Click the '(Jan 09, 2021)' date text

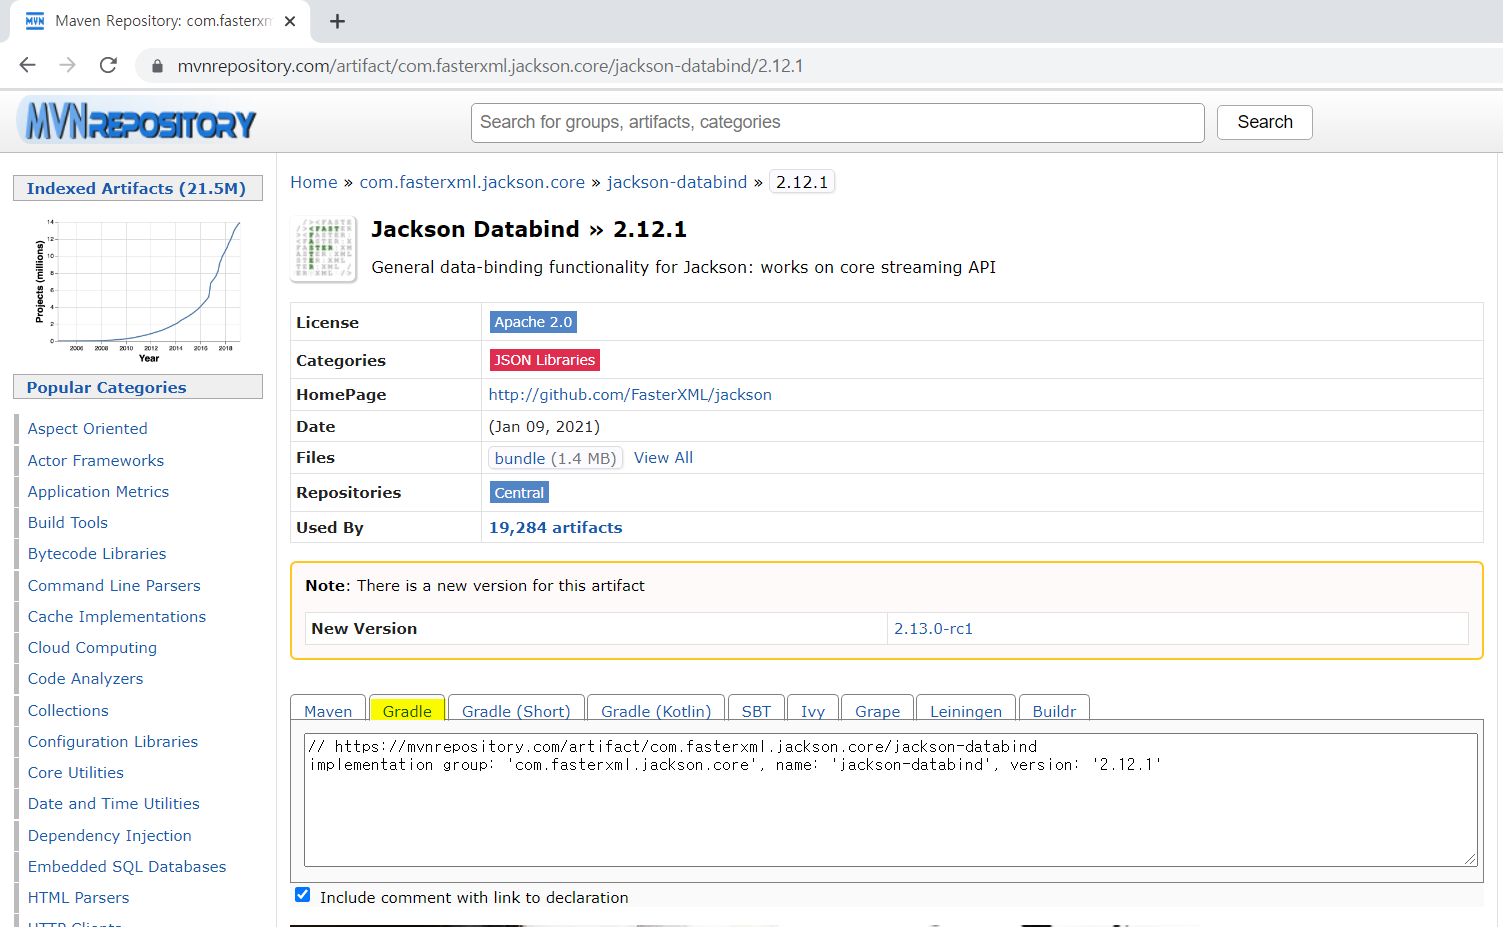click(544, 426)
